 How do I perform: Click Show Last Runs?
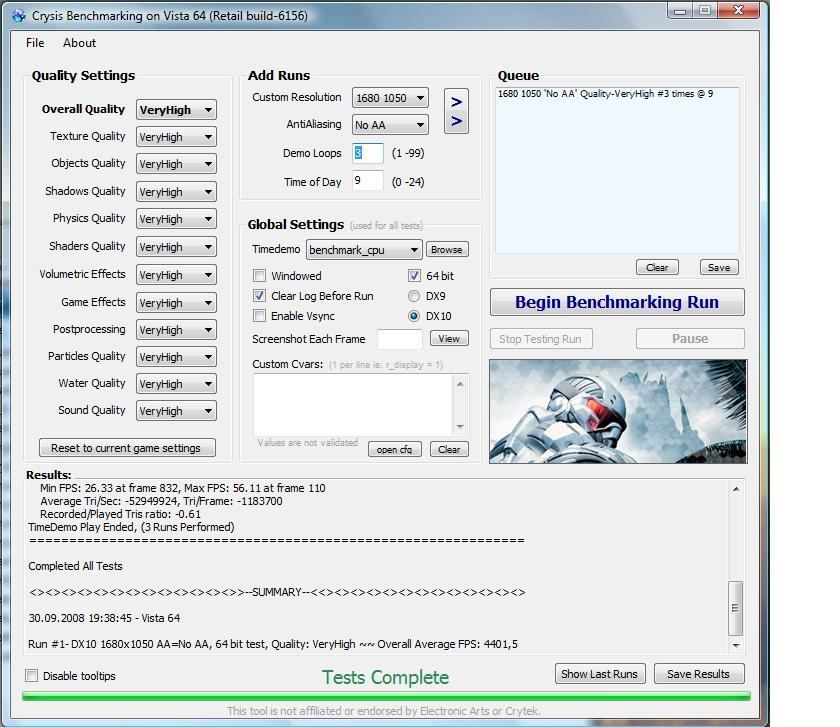pyautogui.click(x=600, y=674)
